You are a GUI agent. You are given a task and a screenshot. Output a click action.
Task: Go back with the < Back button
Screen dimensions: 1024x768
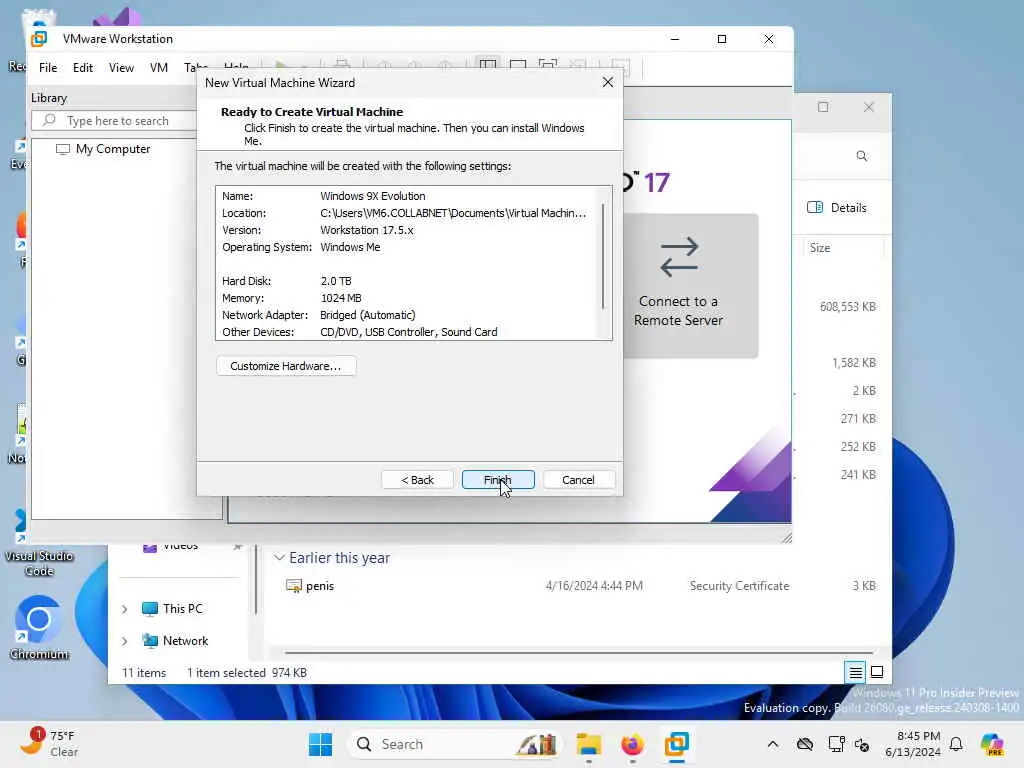[417, 480]
